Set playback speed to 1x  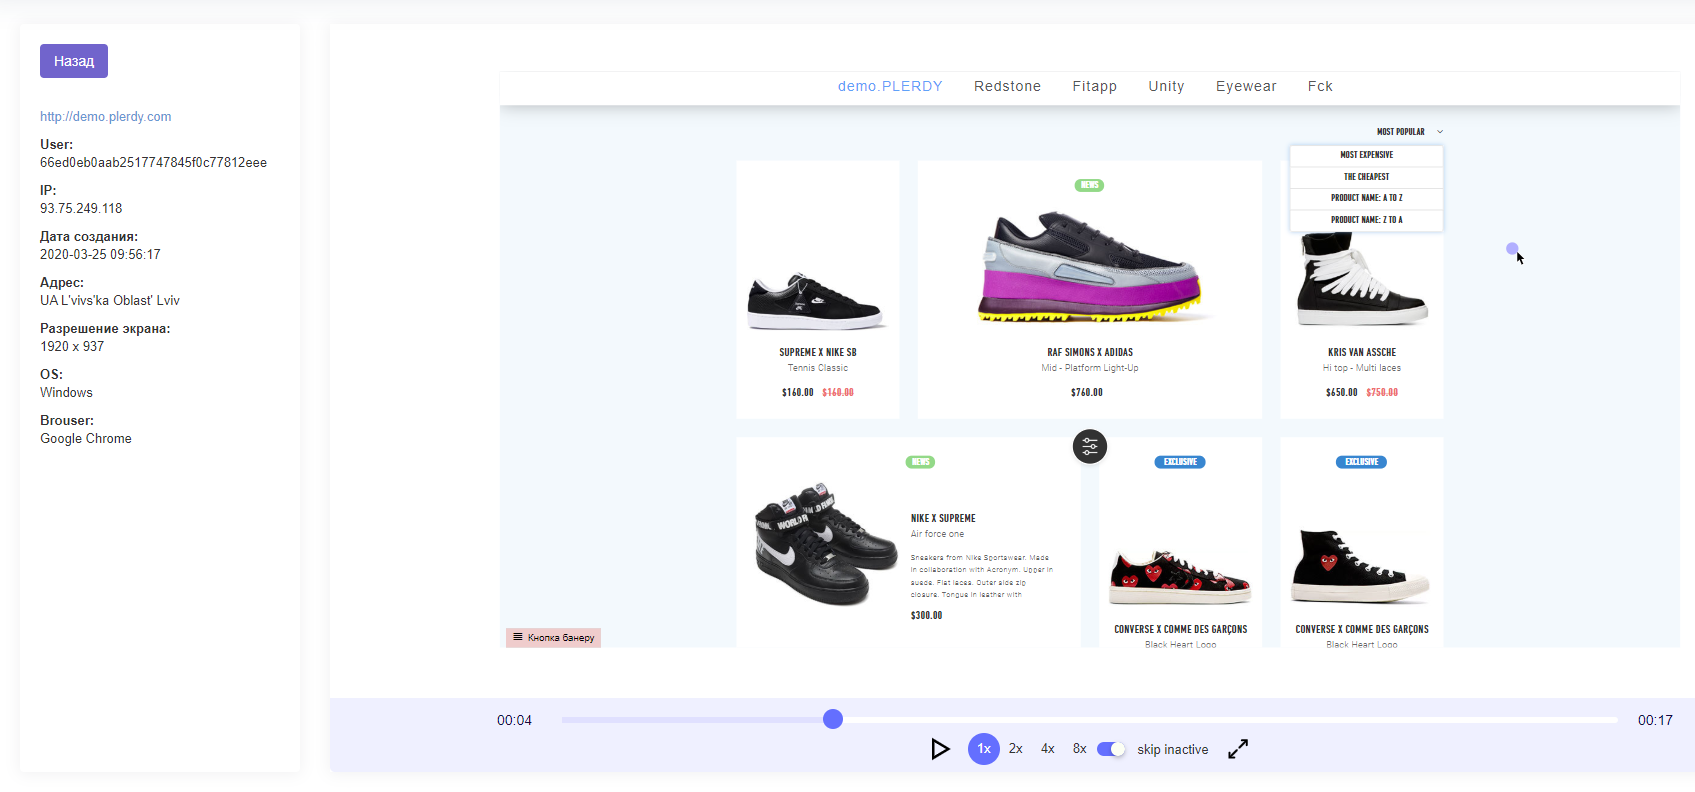(x=984, y=749)
